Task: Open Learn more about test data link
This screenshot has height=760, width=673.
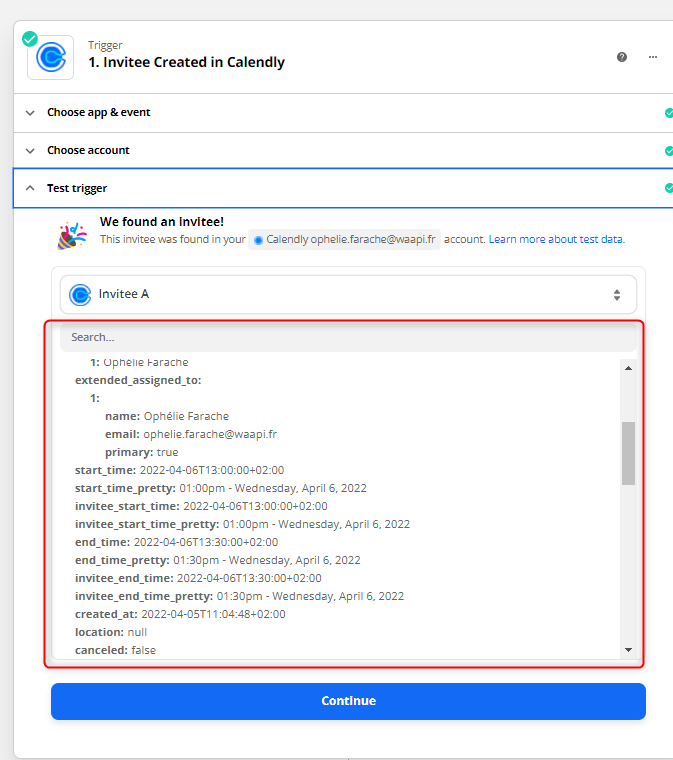Action: point(557,239)
